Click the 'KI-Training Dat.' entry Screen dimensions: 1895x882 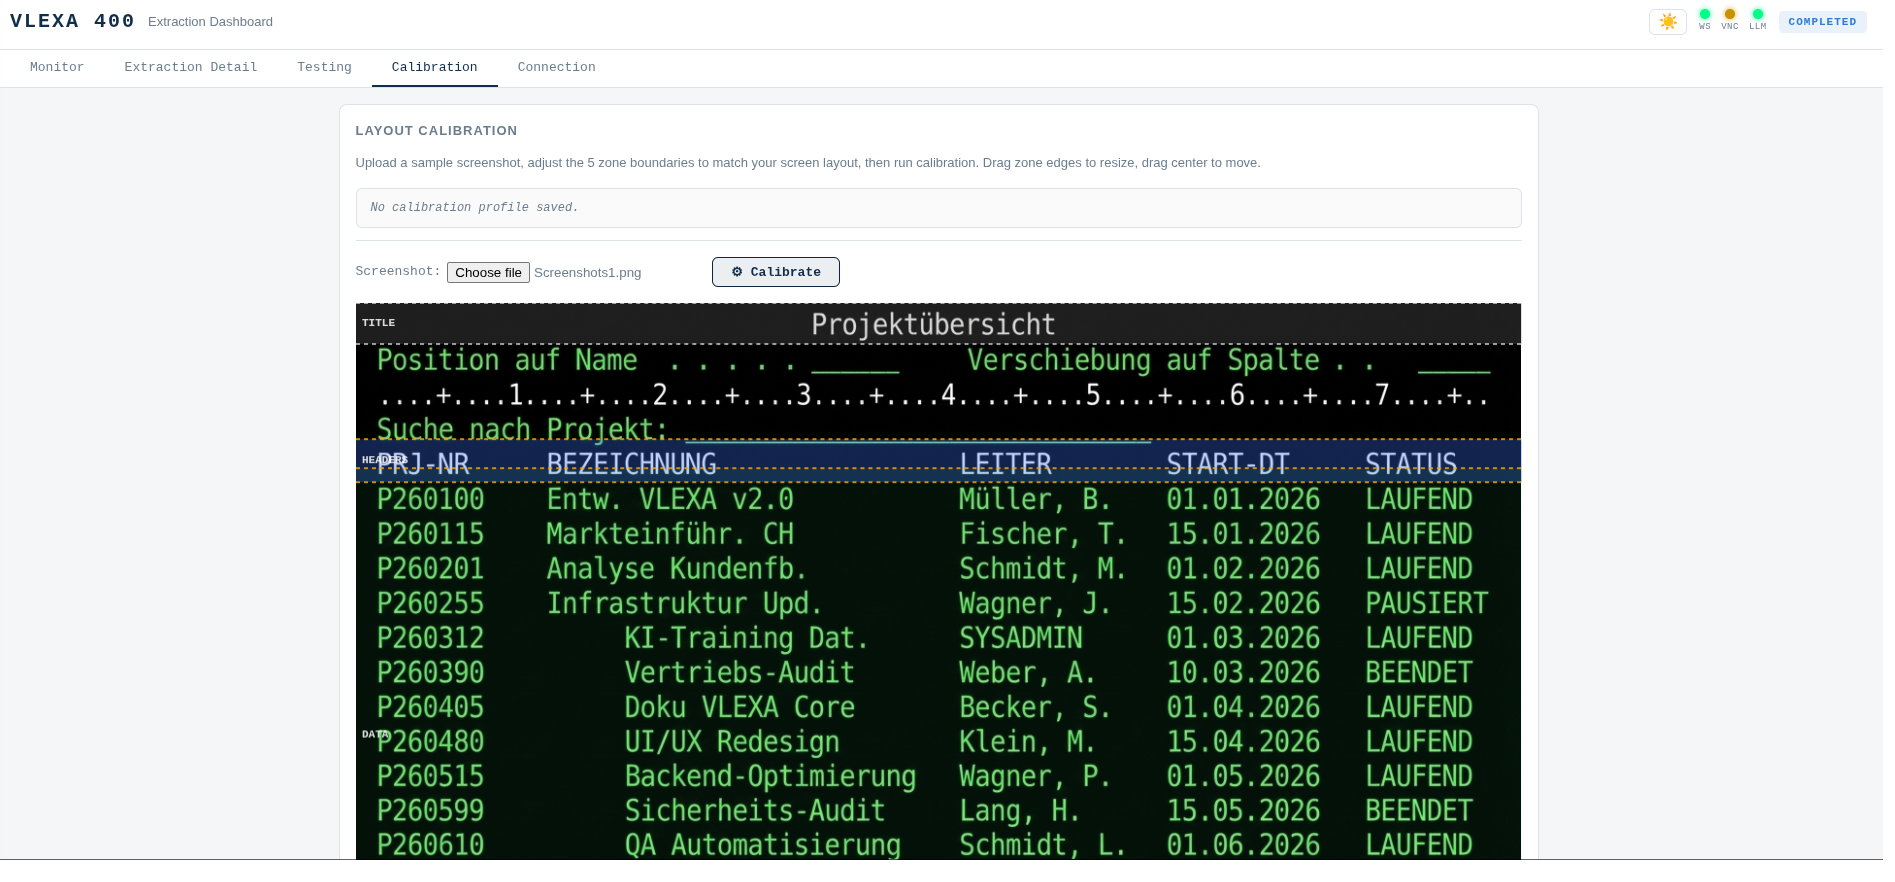(746, 637)
